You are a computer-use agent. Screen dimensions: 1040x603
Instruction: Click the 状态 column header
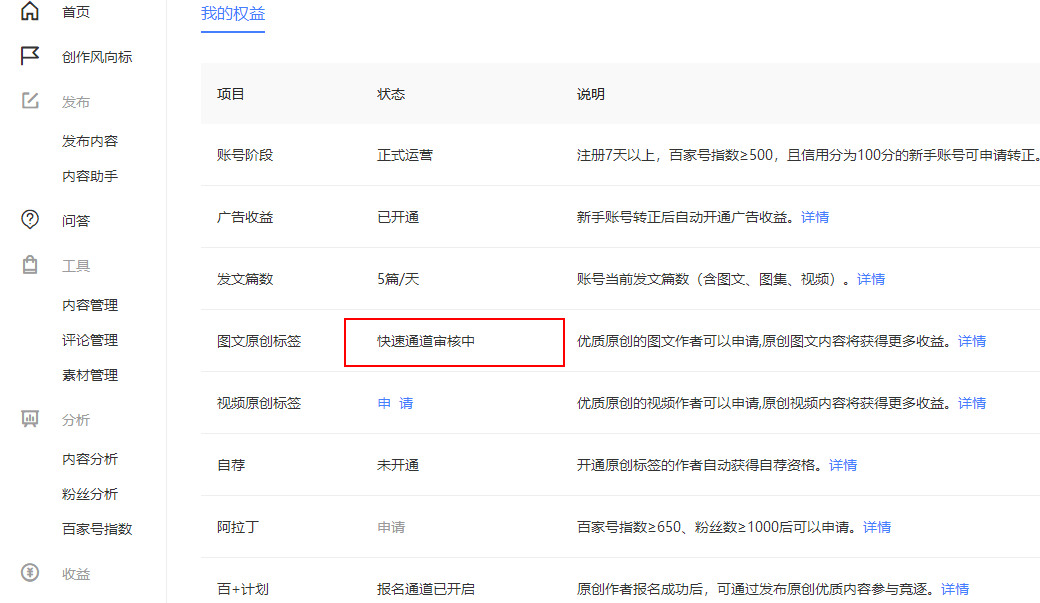coord(391,94)
